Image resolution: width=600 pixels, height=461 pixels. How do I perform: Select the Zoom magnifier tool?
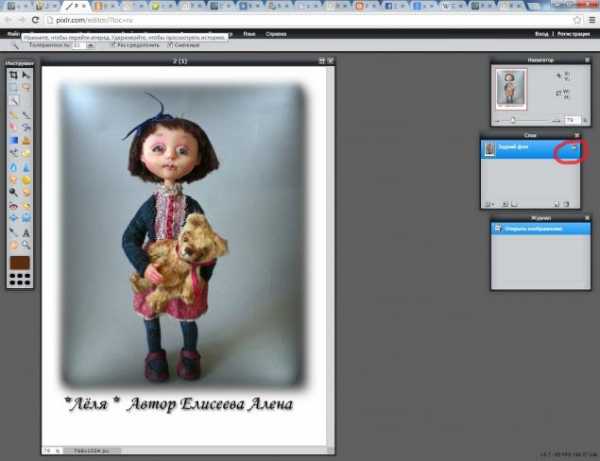[26, 244]
